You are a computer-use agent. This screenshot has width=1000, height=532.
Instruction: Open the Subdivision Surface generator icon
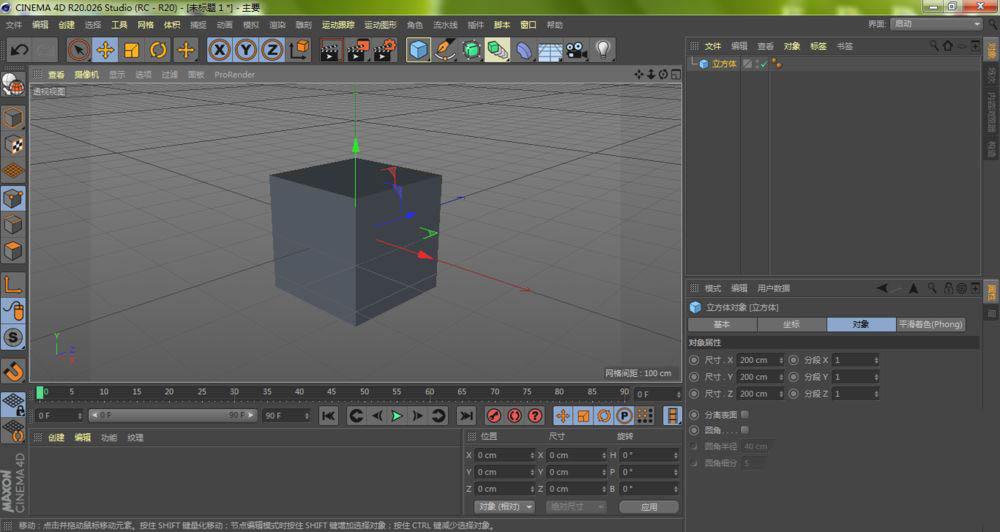pos(471,50)
